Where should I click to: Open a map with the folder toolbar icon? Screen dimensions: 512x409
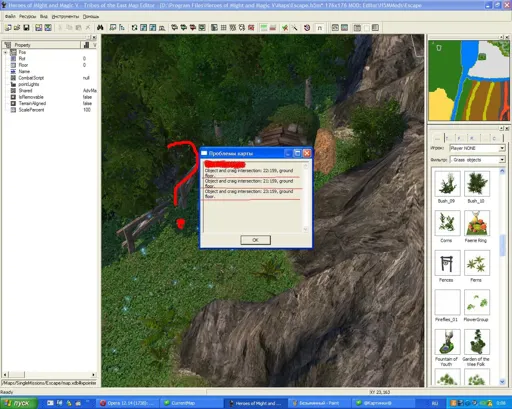coord(17,28)
